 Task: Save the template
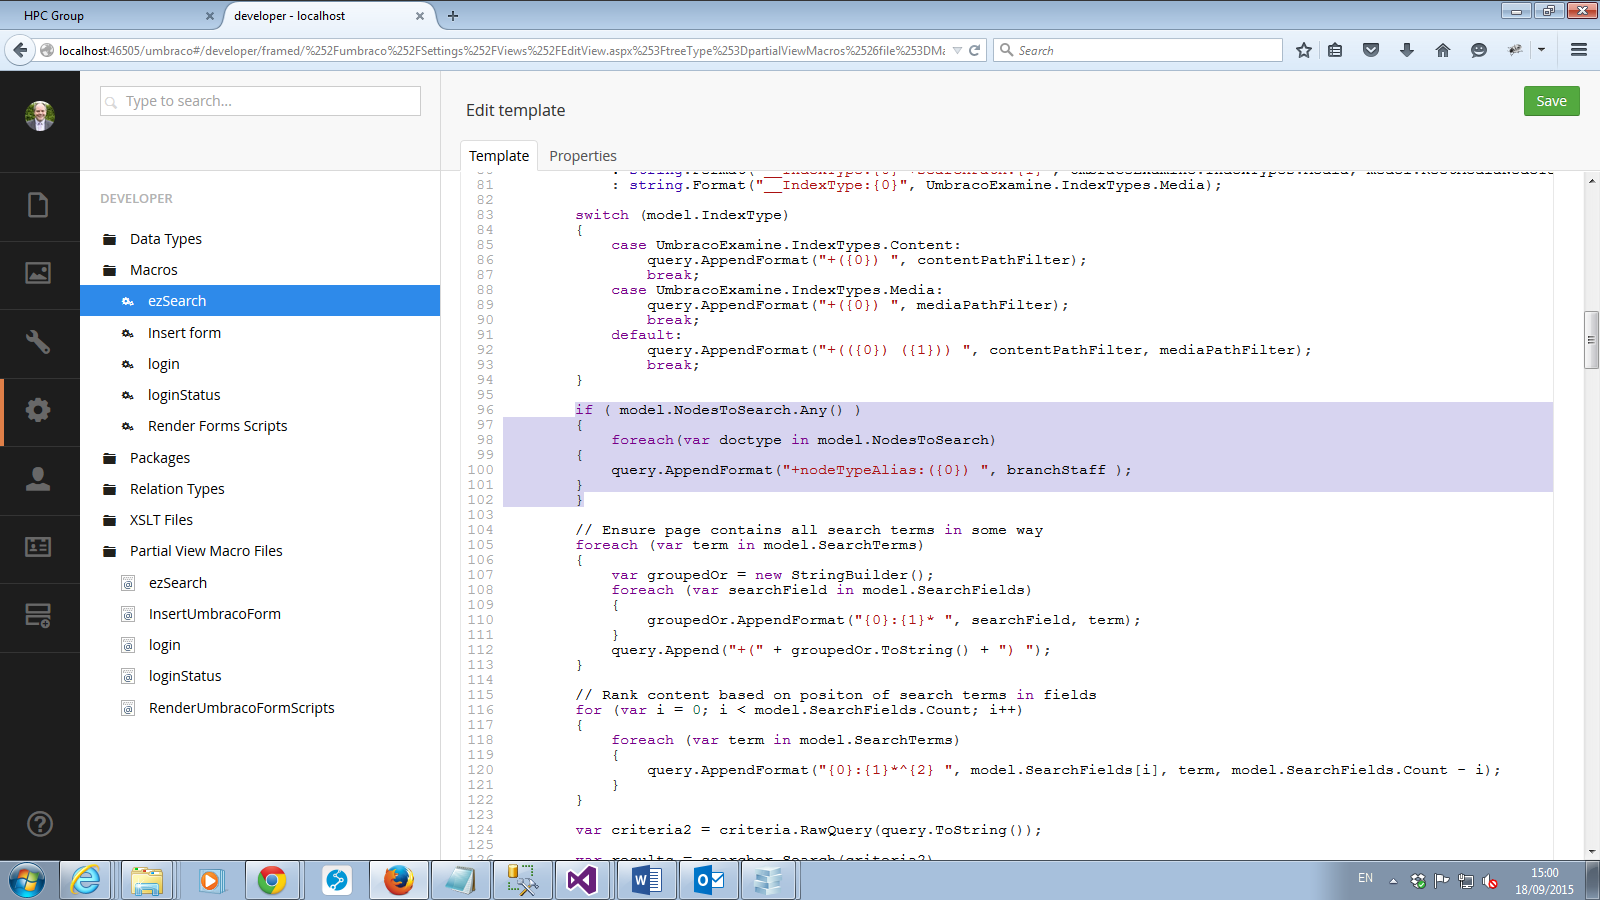(x=1551, y=101)
